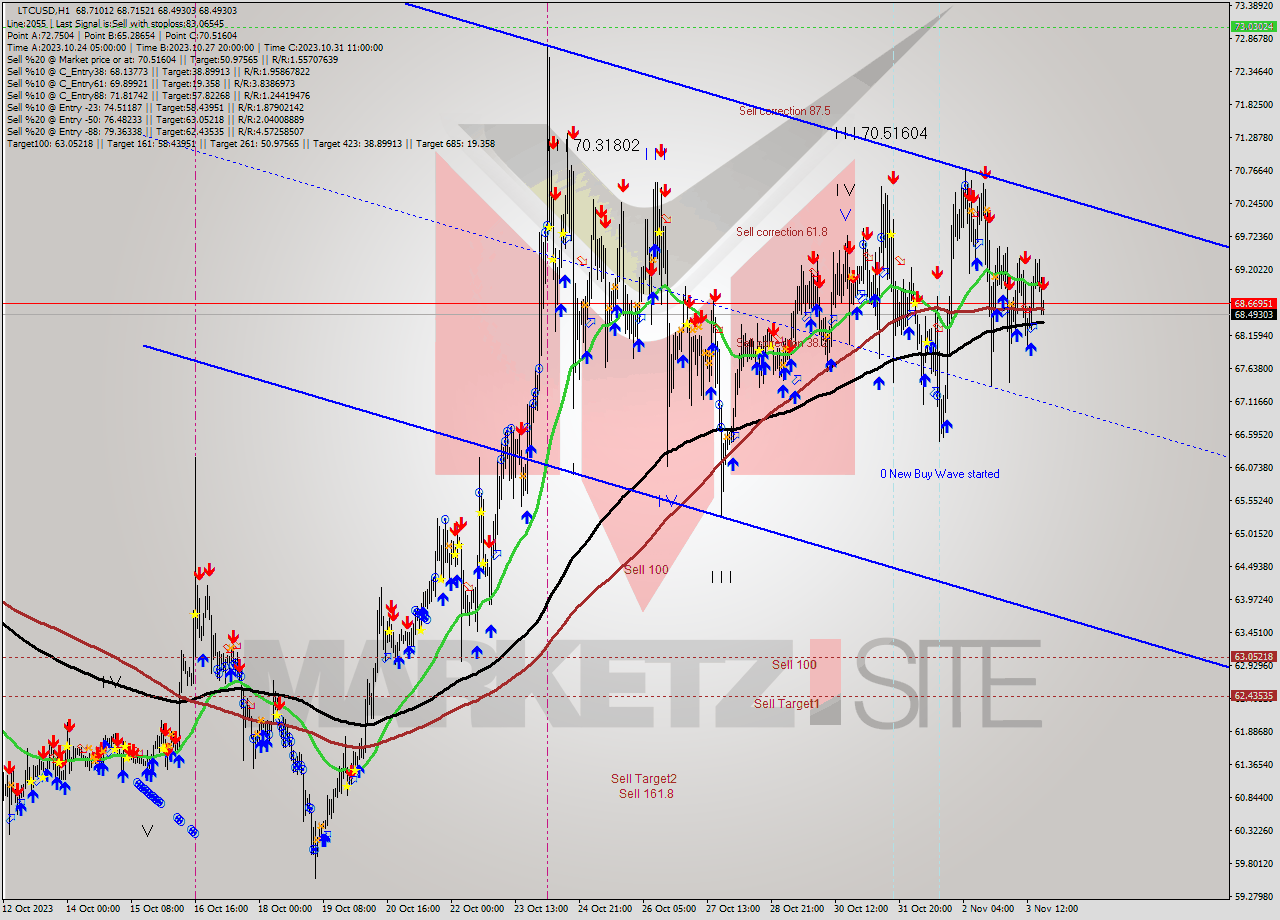The height and width of the screenshot is (920, 1280).
Task: Click 60.32260 on the price axis
Action: [x=1253, y=831]
